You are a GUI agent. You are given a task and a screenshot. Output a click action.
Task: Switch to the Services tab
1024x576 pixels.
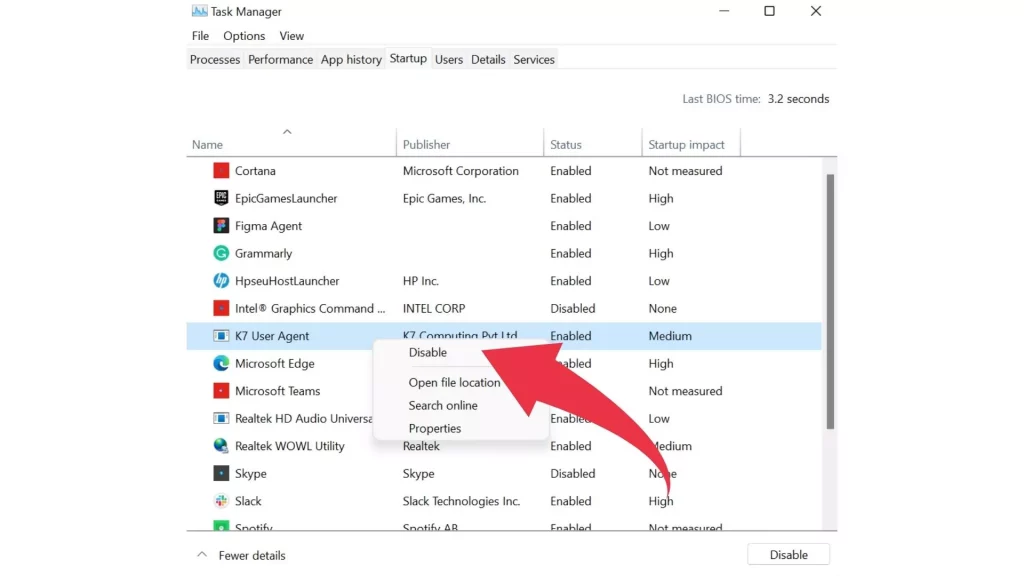coord(534,59)
